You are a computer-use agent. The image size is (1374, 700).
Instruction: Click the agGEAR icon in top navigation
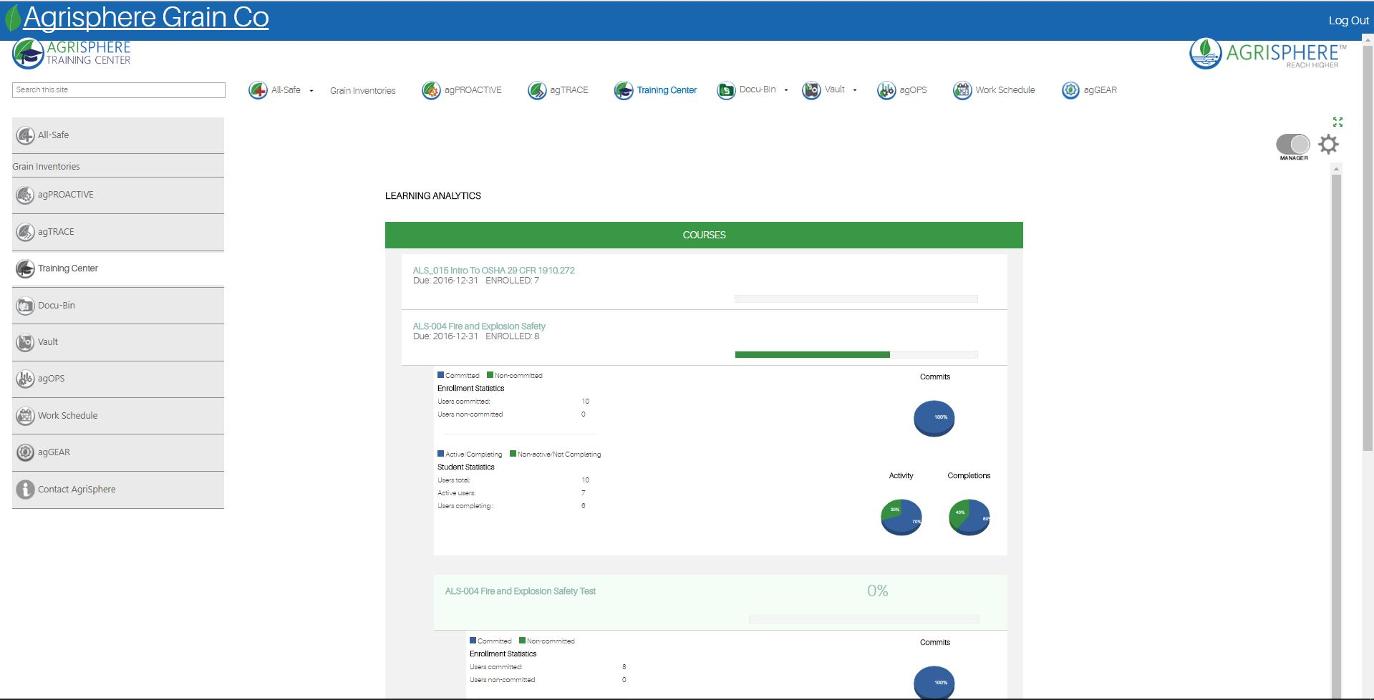point(1071,90)
